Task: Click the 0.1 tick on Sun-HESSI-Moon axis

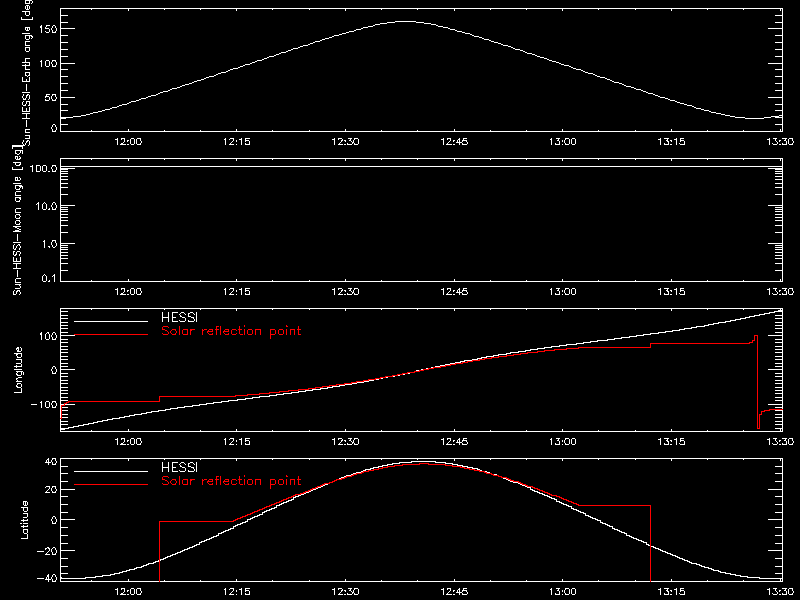Action: pyautogui.click(x=49, y=278)
